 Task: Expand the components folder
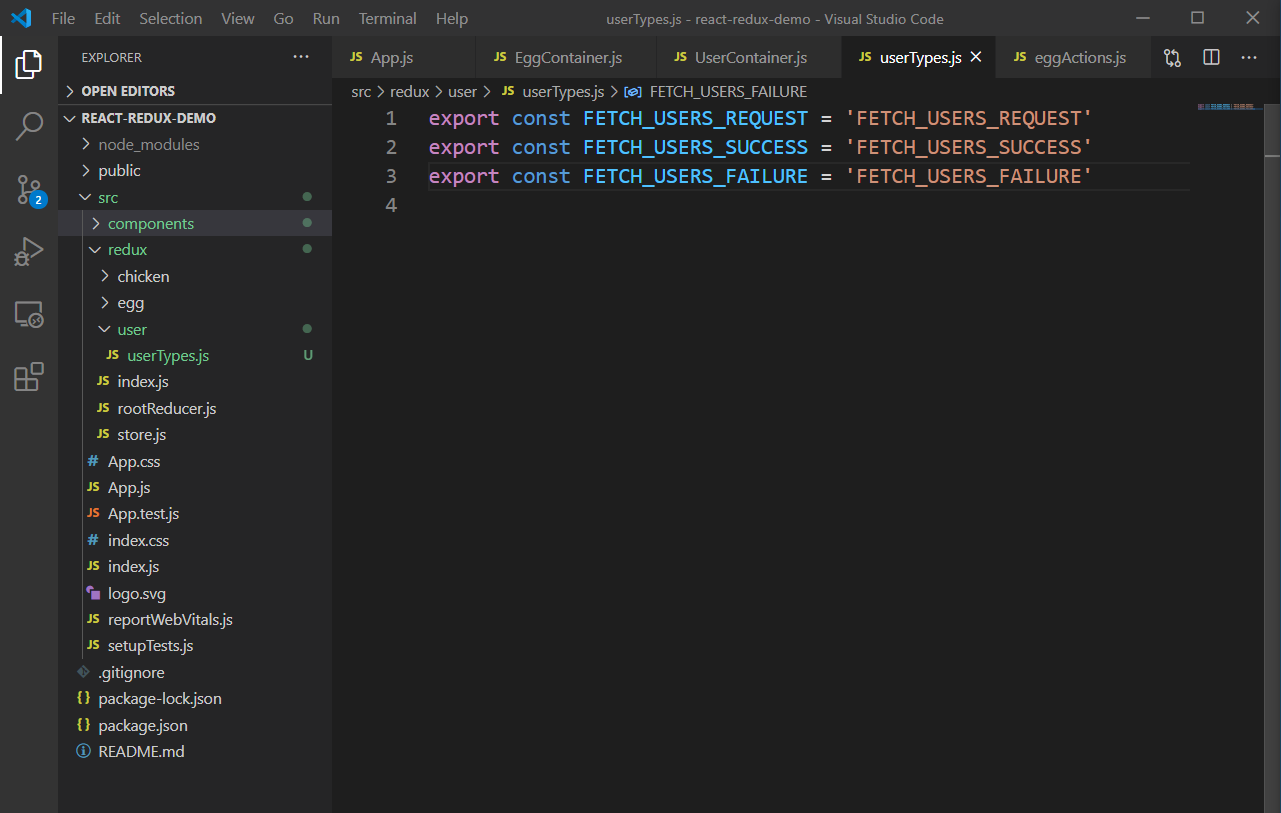pyautogui.click(x=195, y=223)
